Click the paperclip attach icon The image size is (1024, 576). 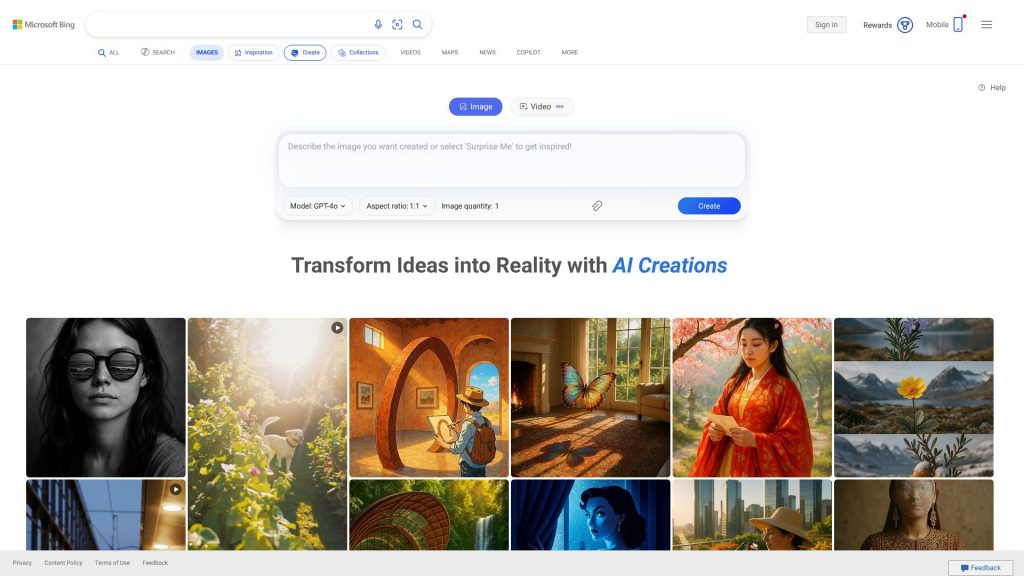click(x=597, y=206)
